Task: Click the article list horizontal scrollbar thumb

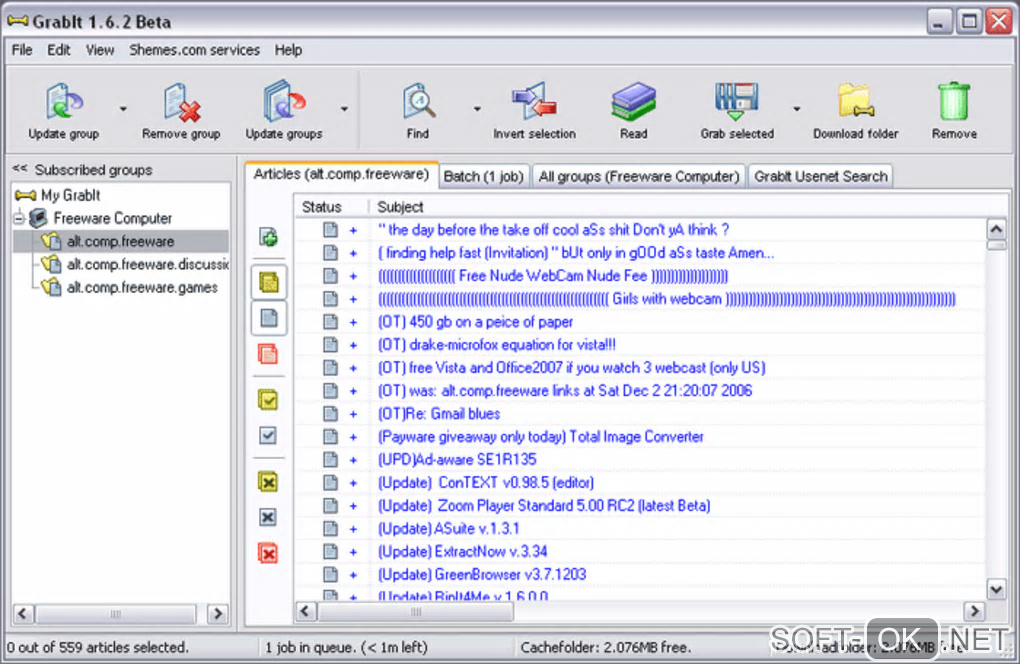Action: (x=415, y=611)
